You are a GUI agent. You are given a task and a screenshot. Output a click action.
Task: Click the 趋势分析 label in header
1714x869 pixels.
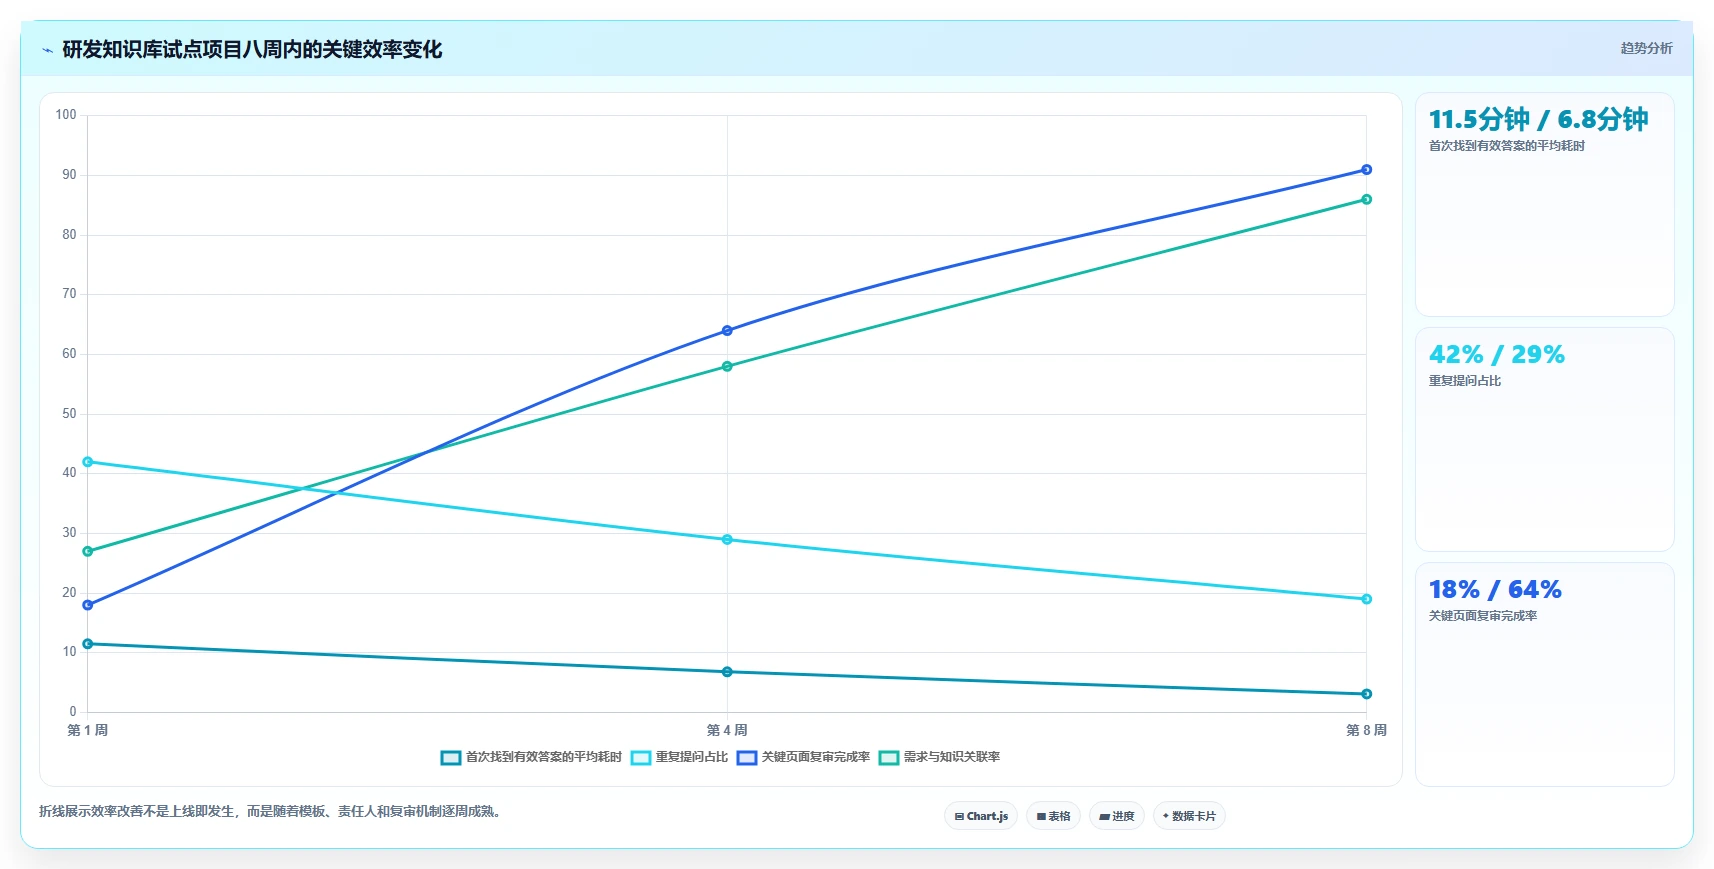1646,48
